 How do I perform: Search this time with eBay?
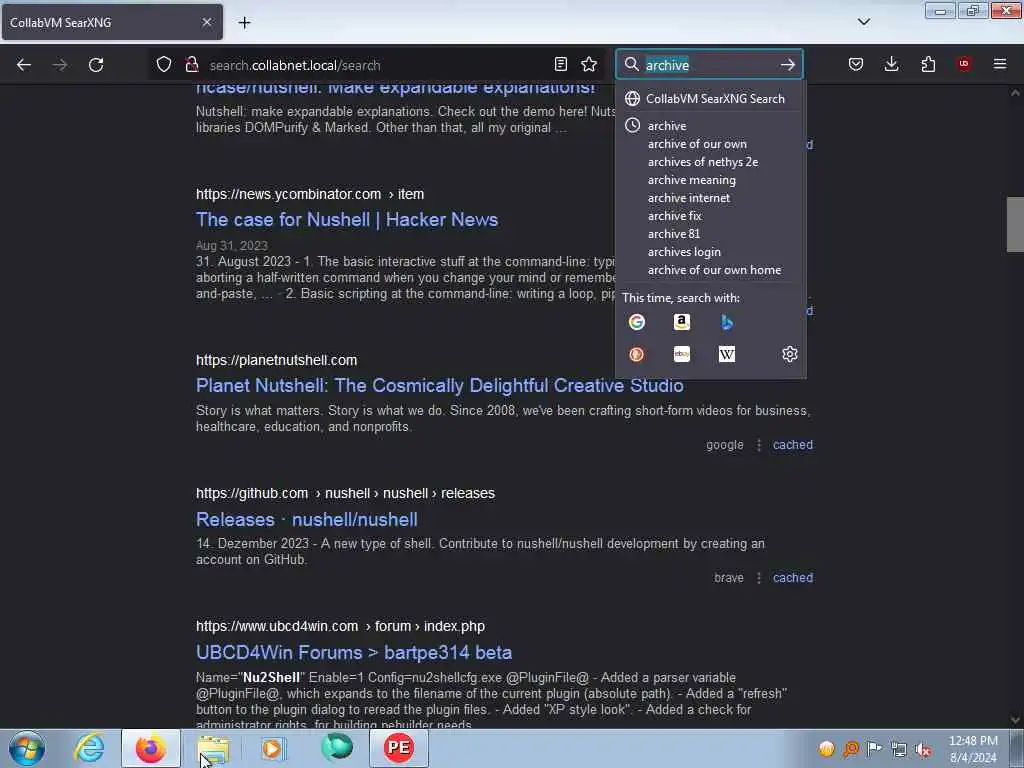tap(682, 354)
